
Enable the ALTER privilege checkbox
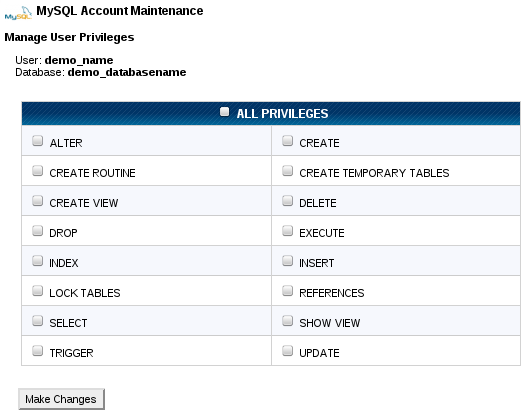click(38, 141)
